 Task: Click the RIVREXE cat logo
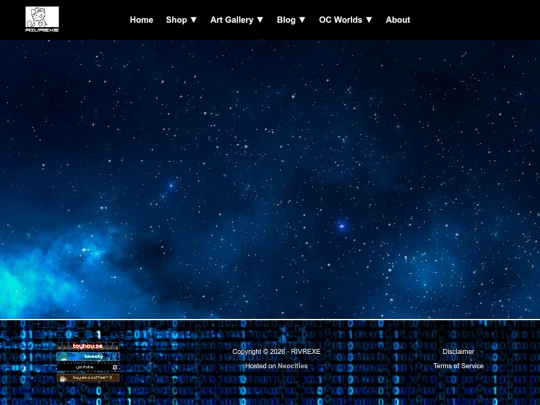42,19
